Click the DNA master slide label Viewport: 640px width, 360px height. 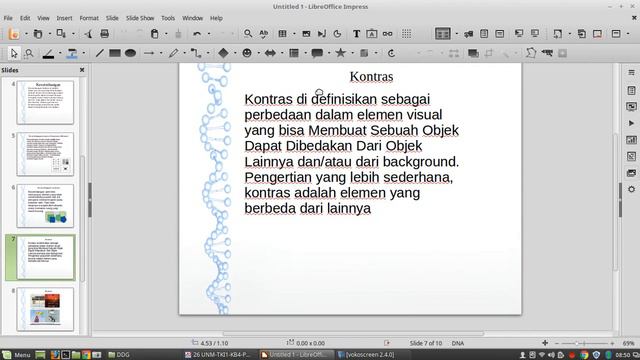(x=458, y=343)
